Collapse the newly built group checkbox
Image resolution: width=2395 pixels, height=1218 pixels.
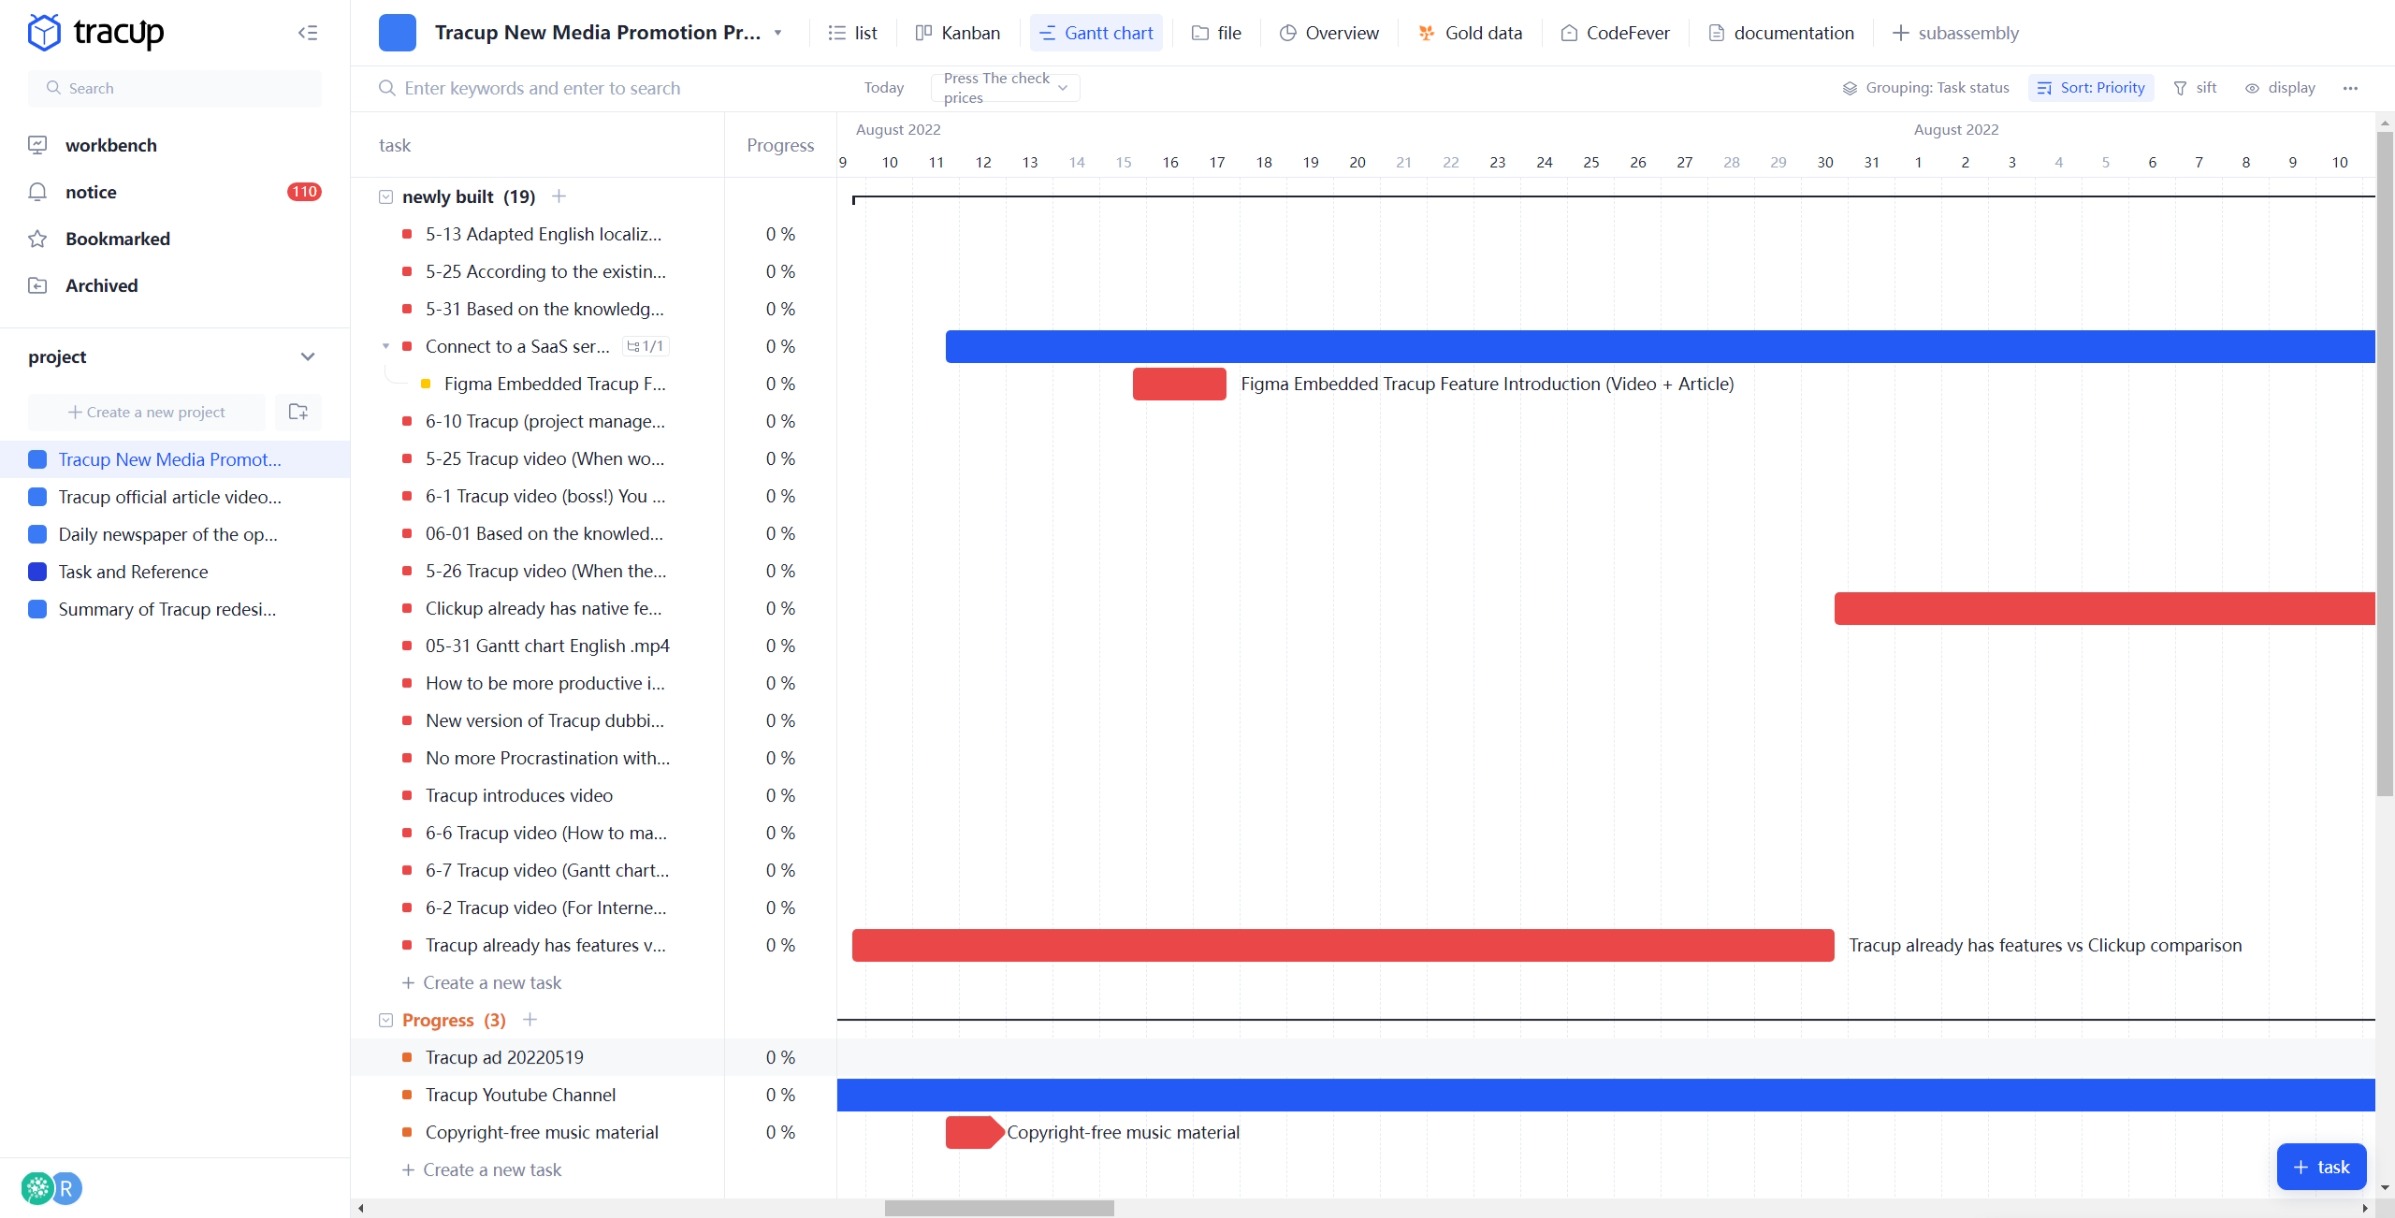point(386,197)
